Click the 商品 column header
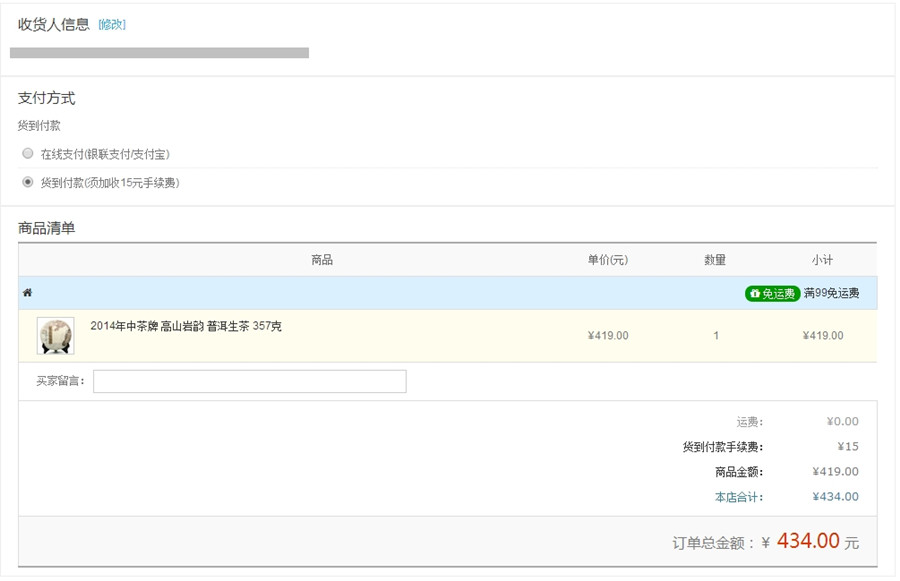The image size is (900, 581). tap(321, 260)
